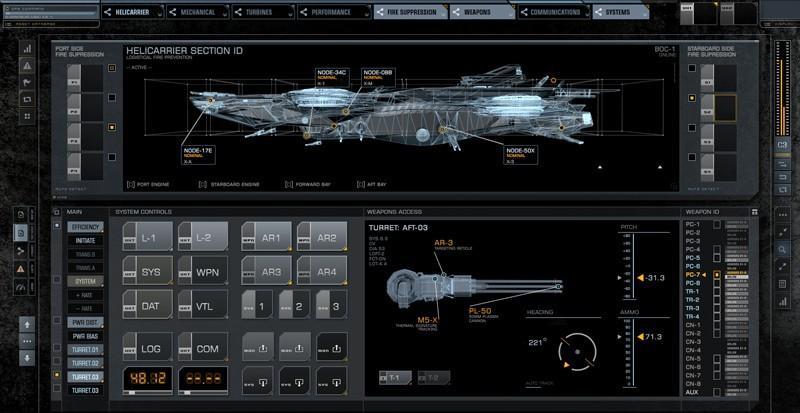Open the dropdown arrow on Communications tab

click(x=588, y=15)
